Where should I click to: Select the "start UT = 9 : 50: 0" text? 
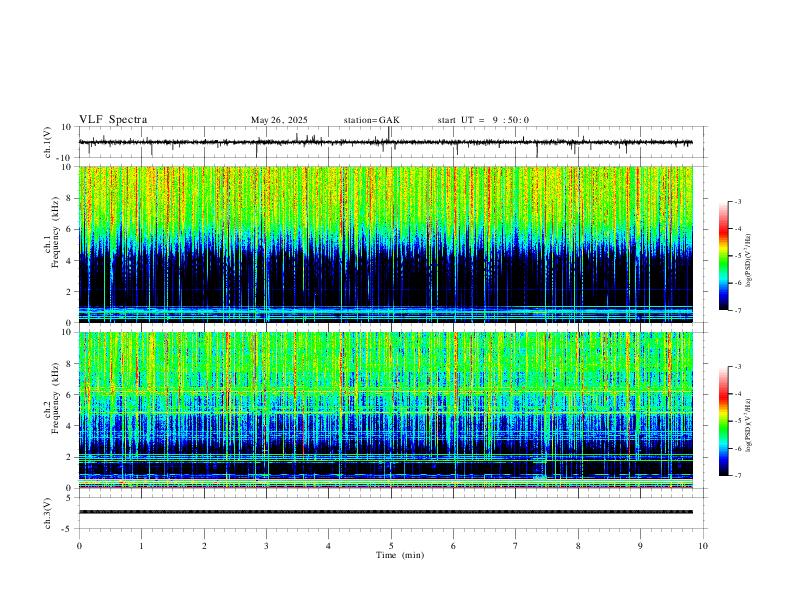point(483,120)
